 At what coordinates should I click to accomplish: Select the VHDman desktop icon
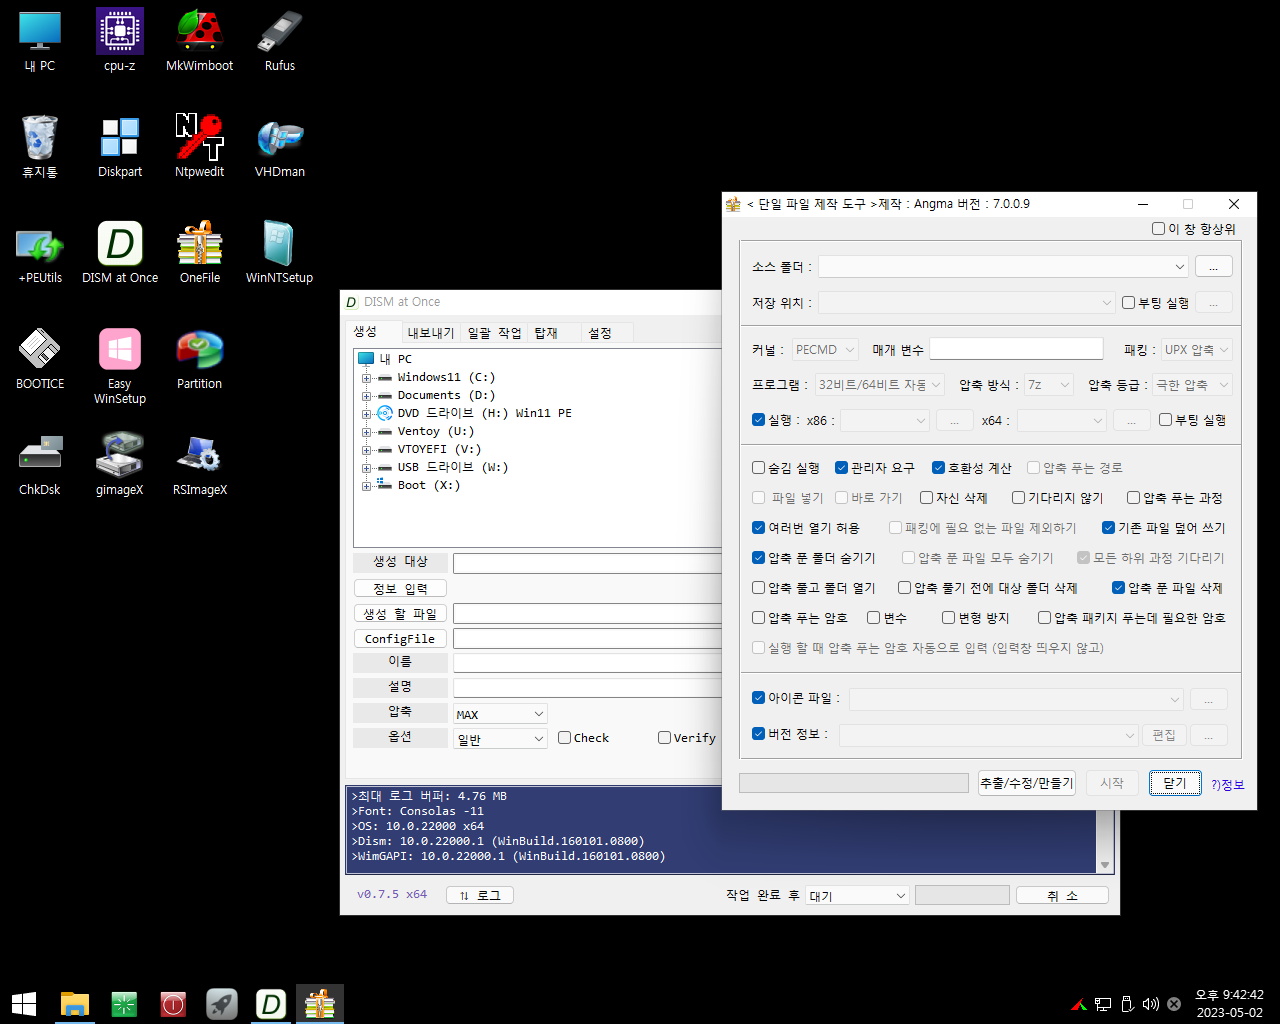pos(280,146)
